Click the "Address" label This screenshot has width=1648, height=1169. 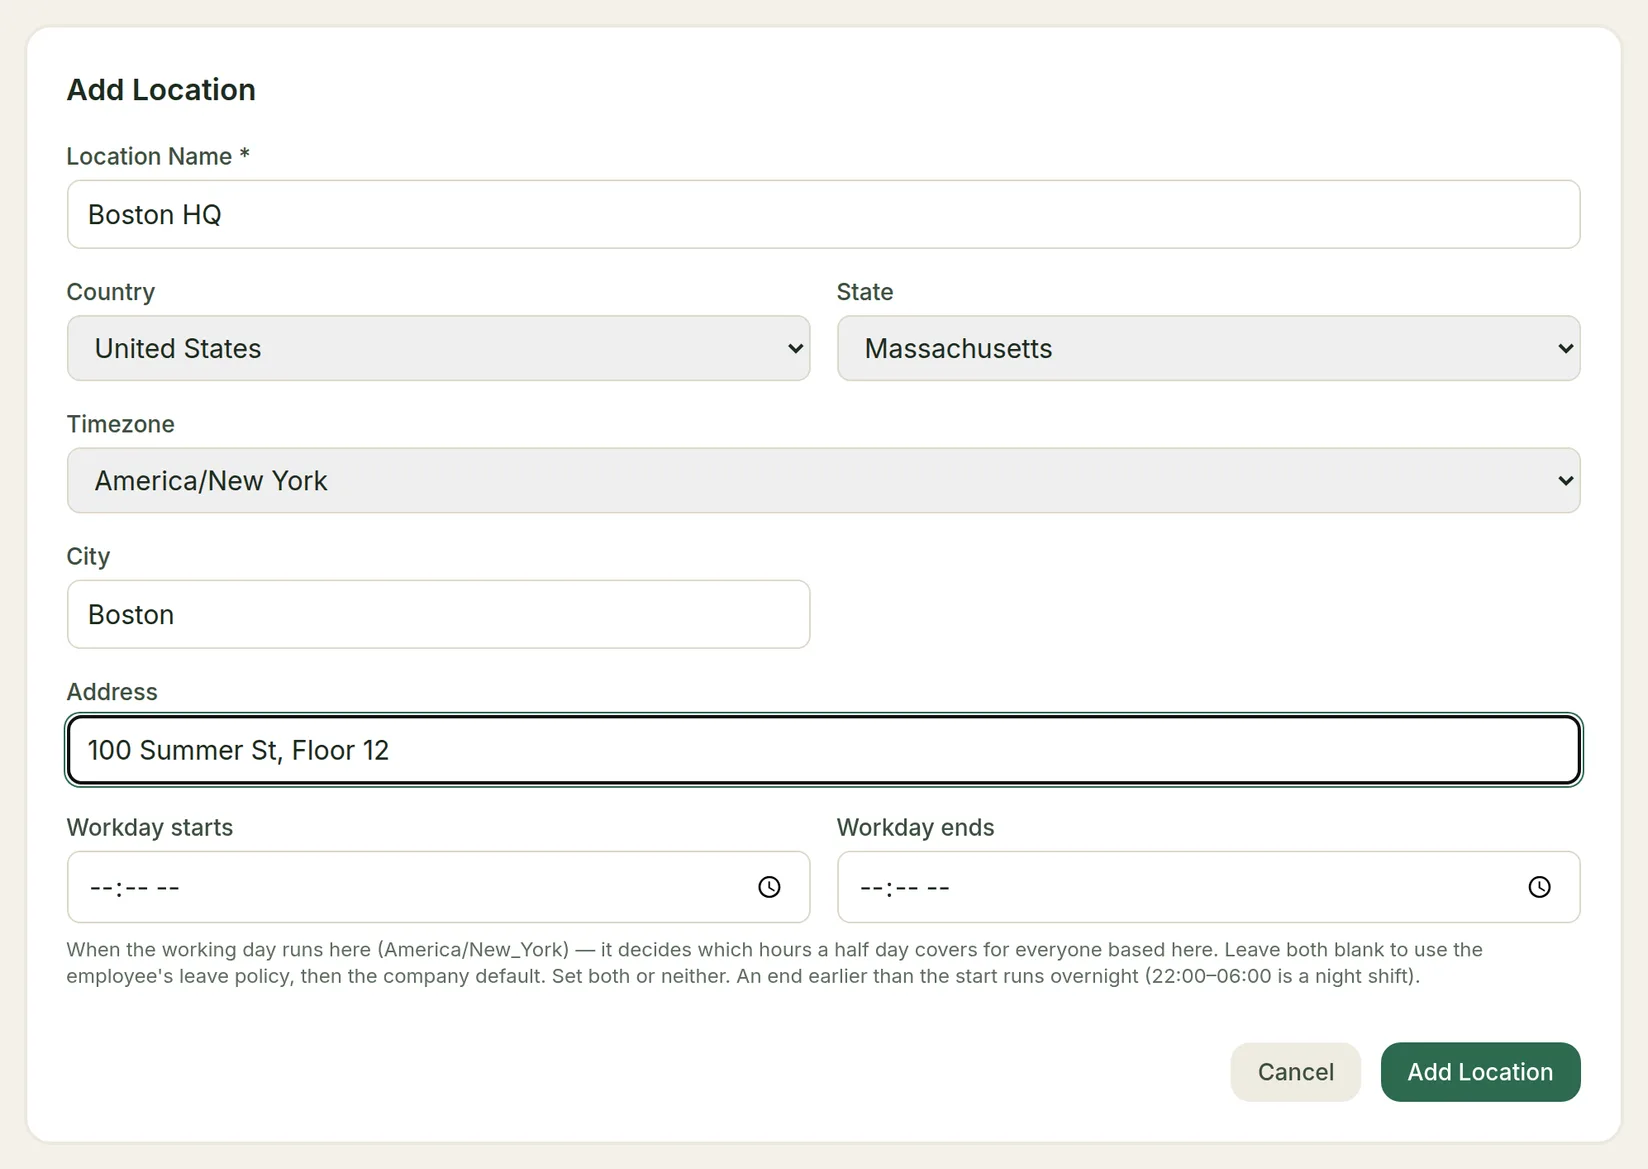112,692
